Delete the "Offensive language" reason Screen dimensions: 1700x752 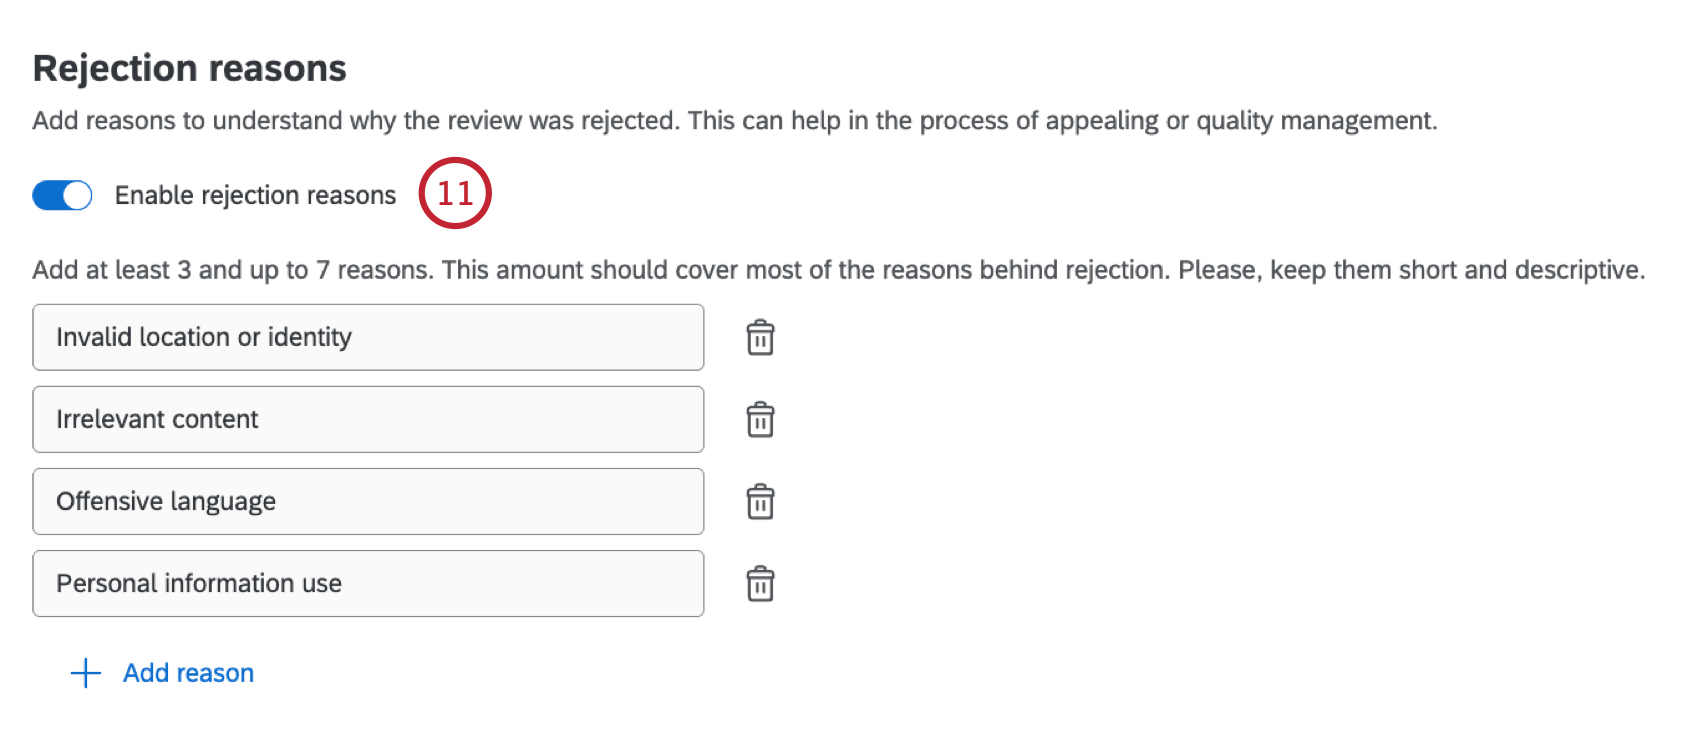(760, 503)
